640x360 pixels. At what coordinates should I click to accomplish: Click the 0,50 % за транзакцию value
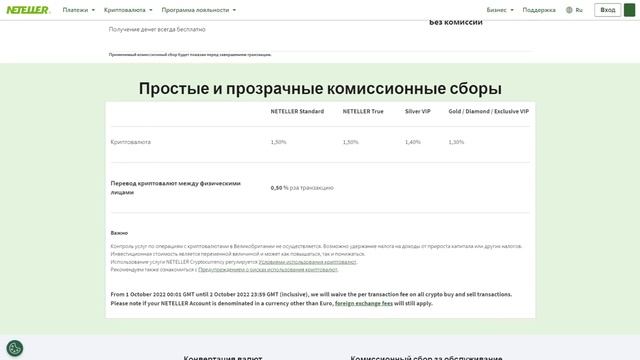(302, 188)
